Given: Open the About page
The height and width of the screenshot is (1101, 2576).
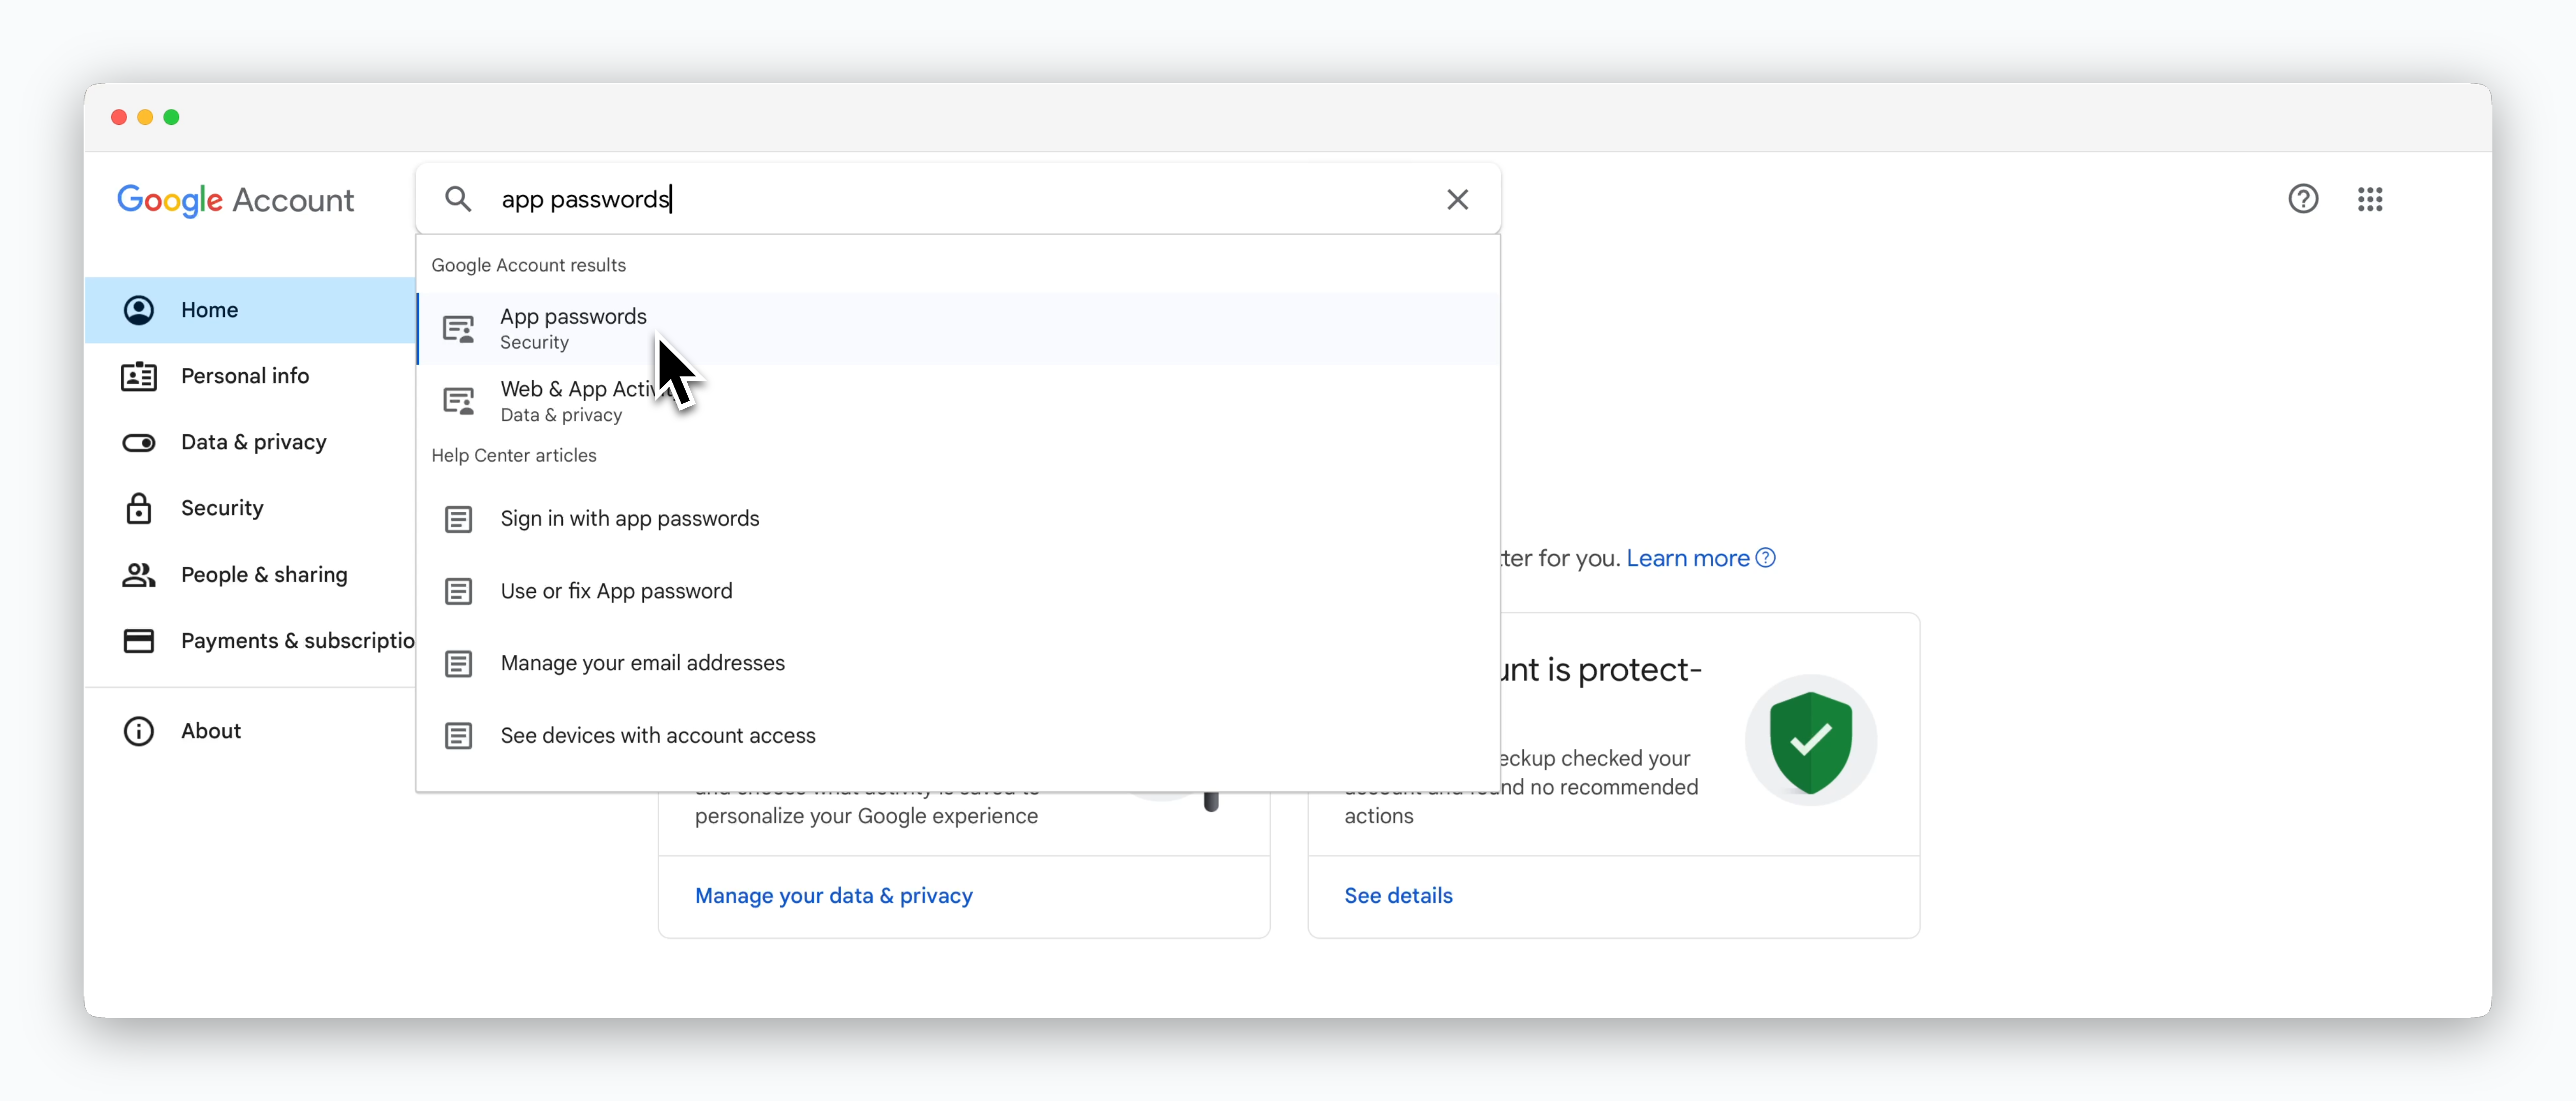Looking at the screenshot, I should (x=251, y=731).
